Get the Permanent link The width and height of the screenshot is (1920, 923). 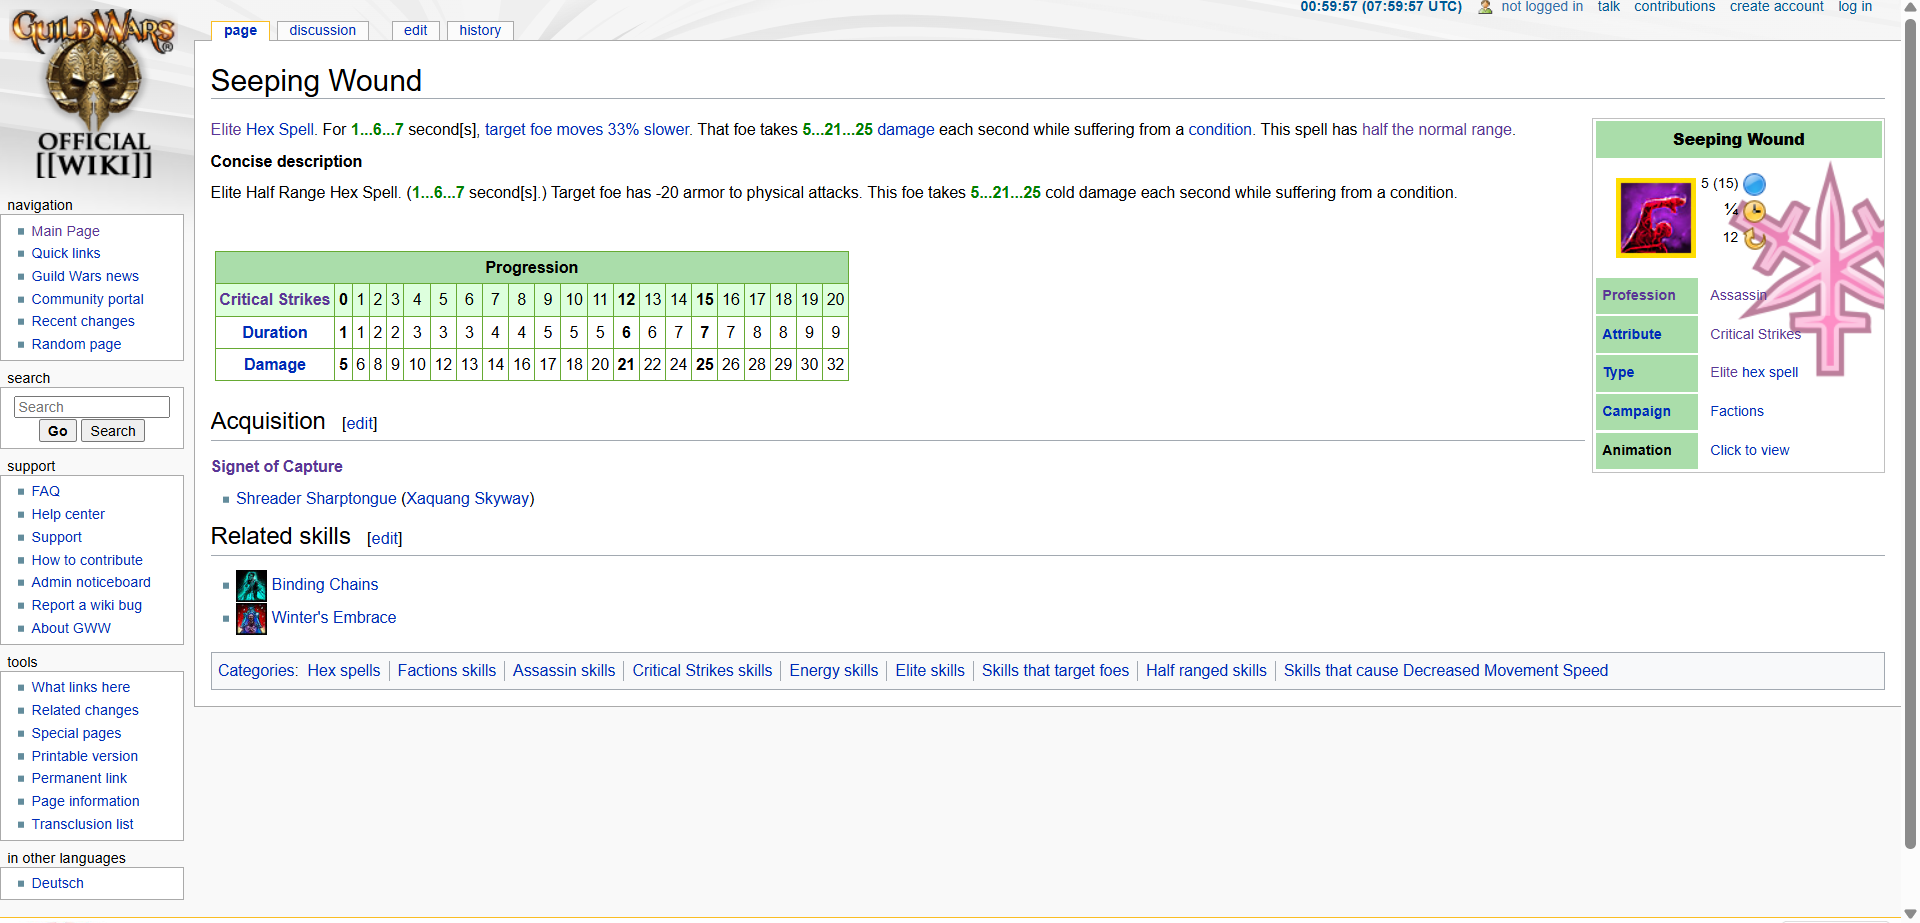(79, 778)
